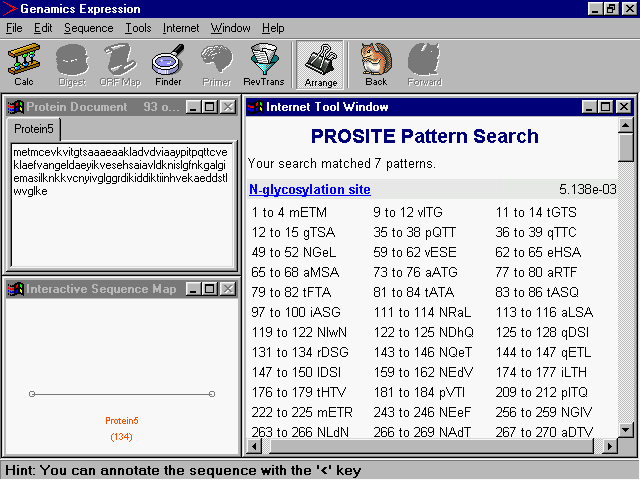This screenshot has height=480, width=640.
Task: Maximize the Interactive Sequence Map window
Action: click(210, 289)
